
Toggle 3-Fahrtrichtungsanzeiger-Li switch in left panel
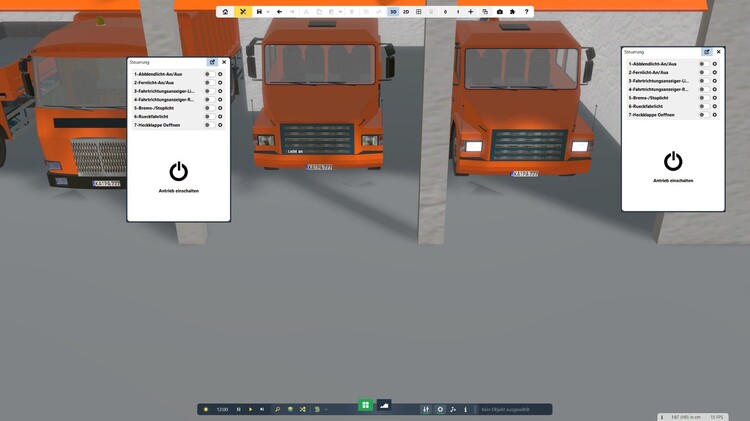210,91
